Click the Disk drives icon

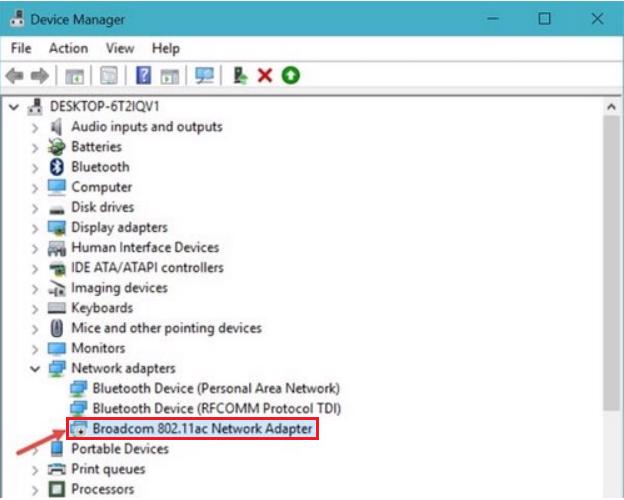[57, 209]
